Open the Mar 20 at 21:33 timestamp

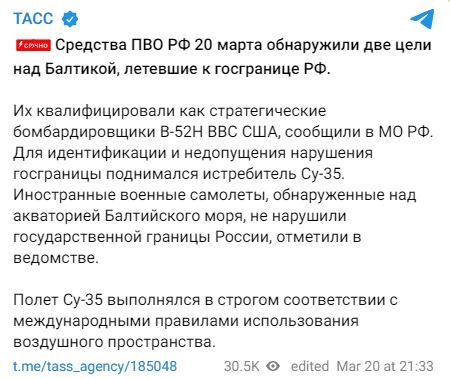385,366
